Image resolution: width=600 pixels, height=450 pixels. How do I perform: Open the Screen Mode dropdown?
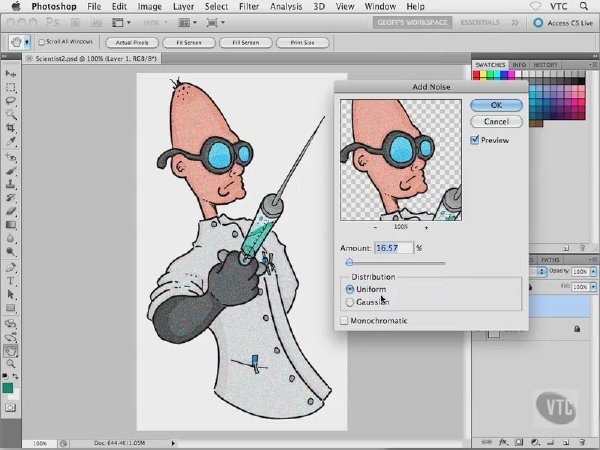pos(215,23)
